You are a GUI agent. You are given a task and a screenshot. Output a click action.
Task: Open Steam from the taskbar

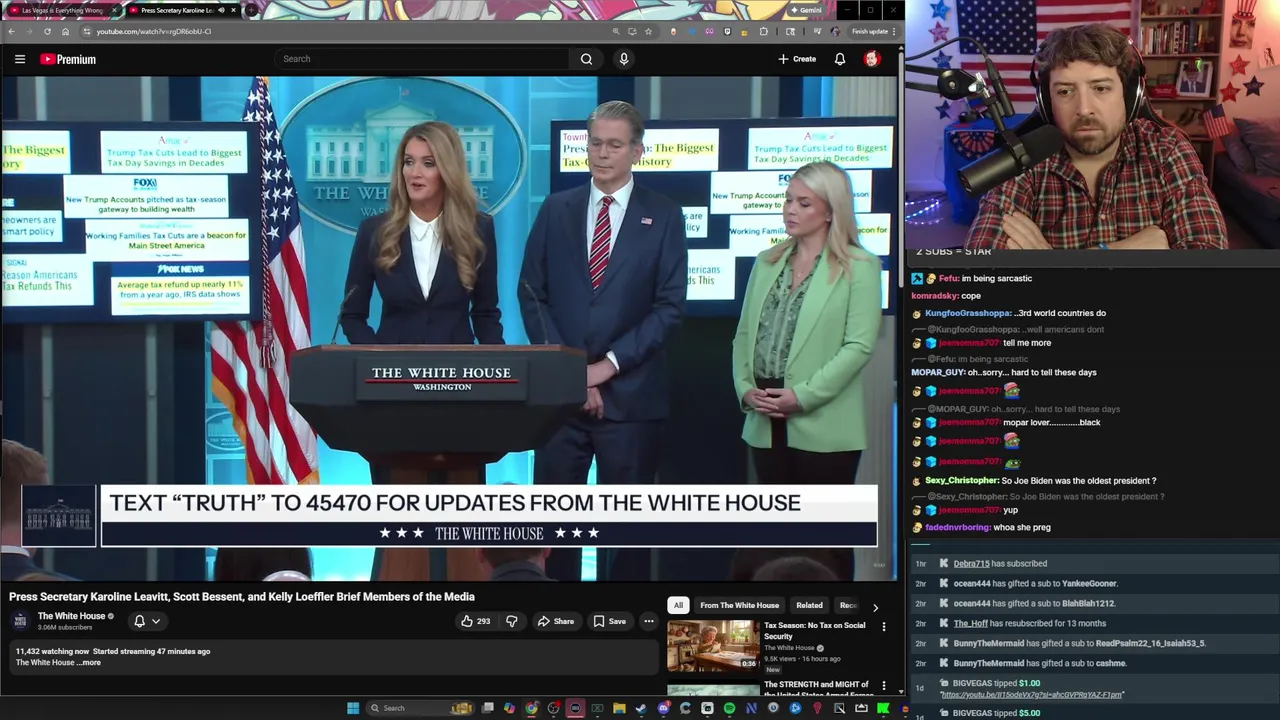[x=641, y=708]
